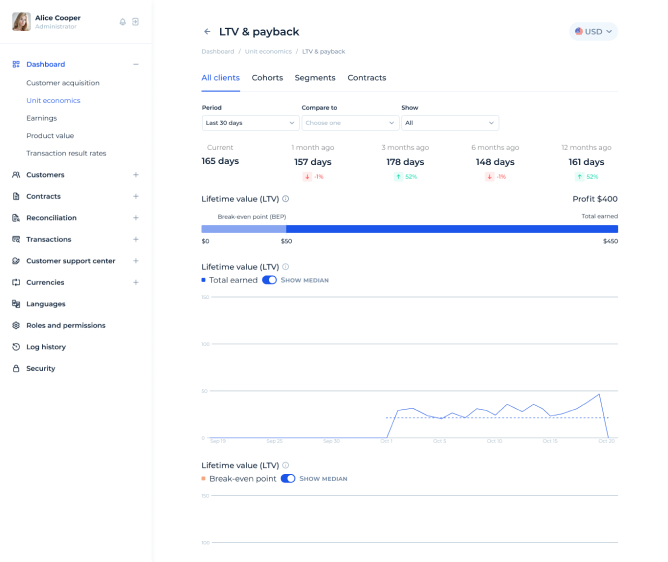Screen dimensions: 668x562
Task: Open the notifications bell
Action: pos(122,21)
